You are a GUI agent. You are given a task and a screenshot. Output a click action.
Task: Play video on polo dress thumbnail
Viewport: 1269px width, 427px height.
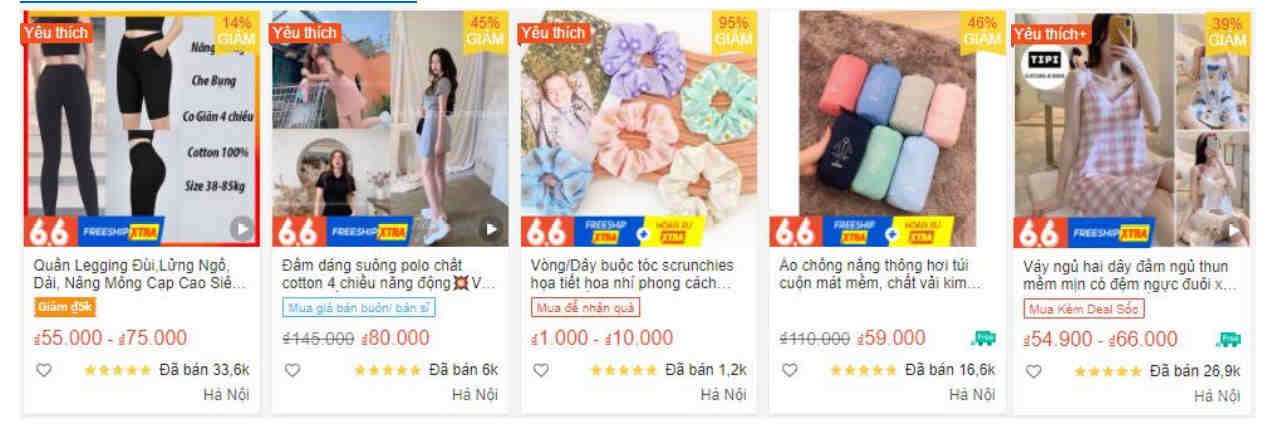pyautogui.click(x=490, y=229)
